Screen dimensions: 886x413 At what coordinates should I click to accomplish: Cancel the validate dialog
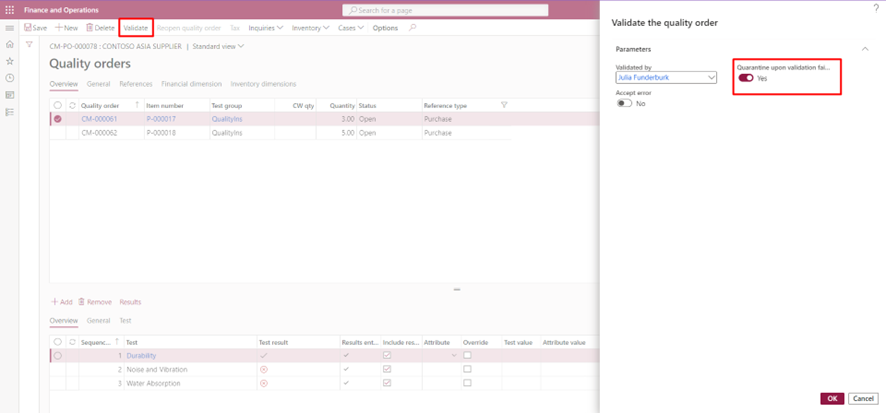coord(863,398)
